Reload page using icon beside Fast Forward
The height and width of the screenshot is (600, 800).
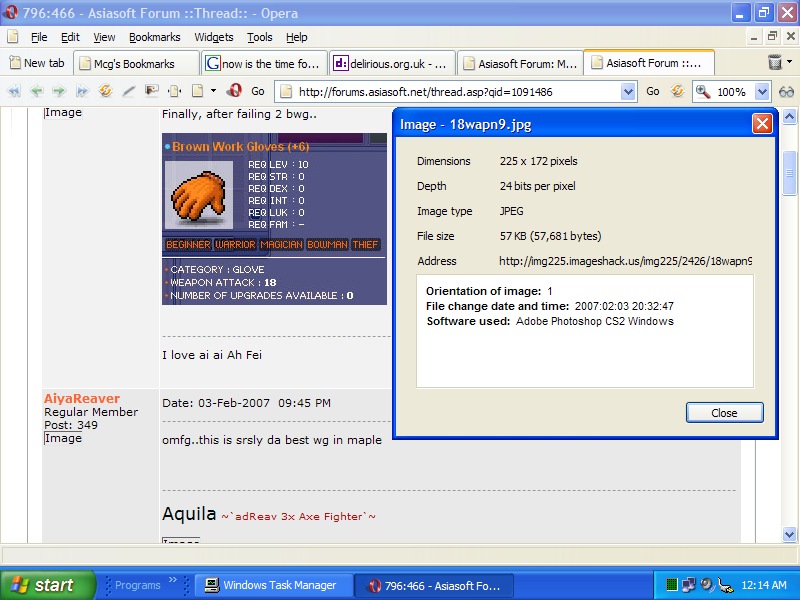tap(105, 91)
